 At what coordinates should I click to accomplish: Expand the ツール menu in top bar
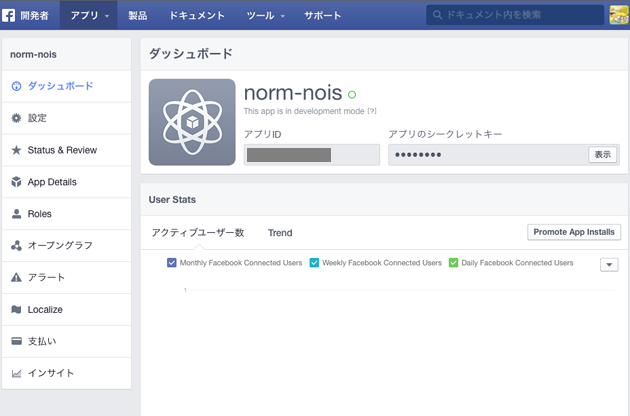coord(265,16)
